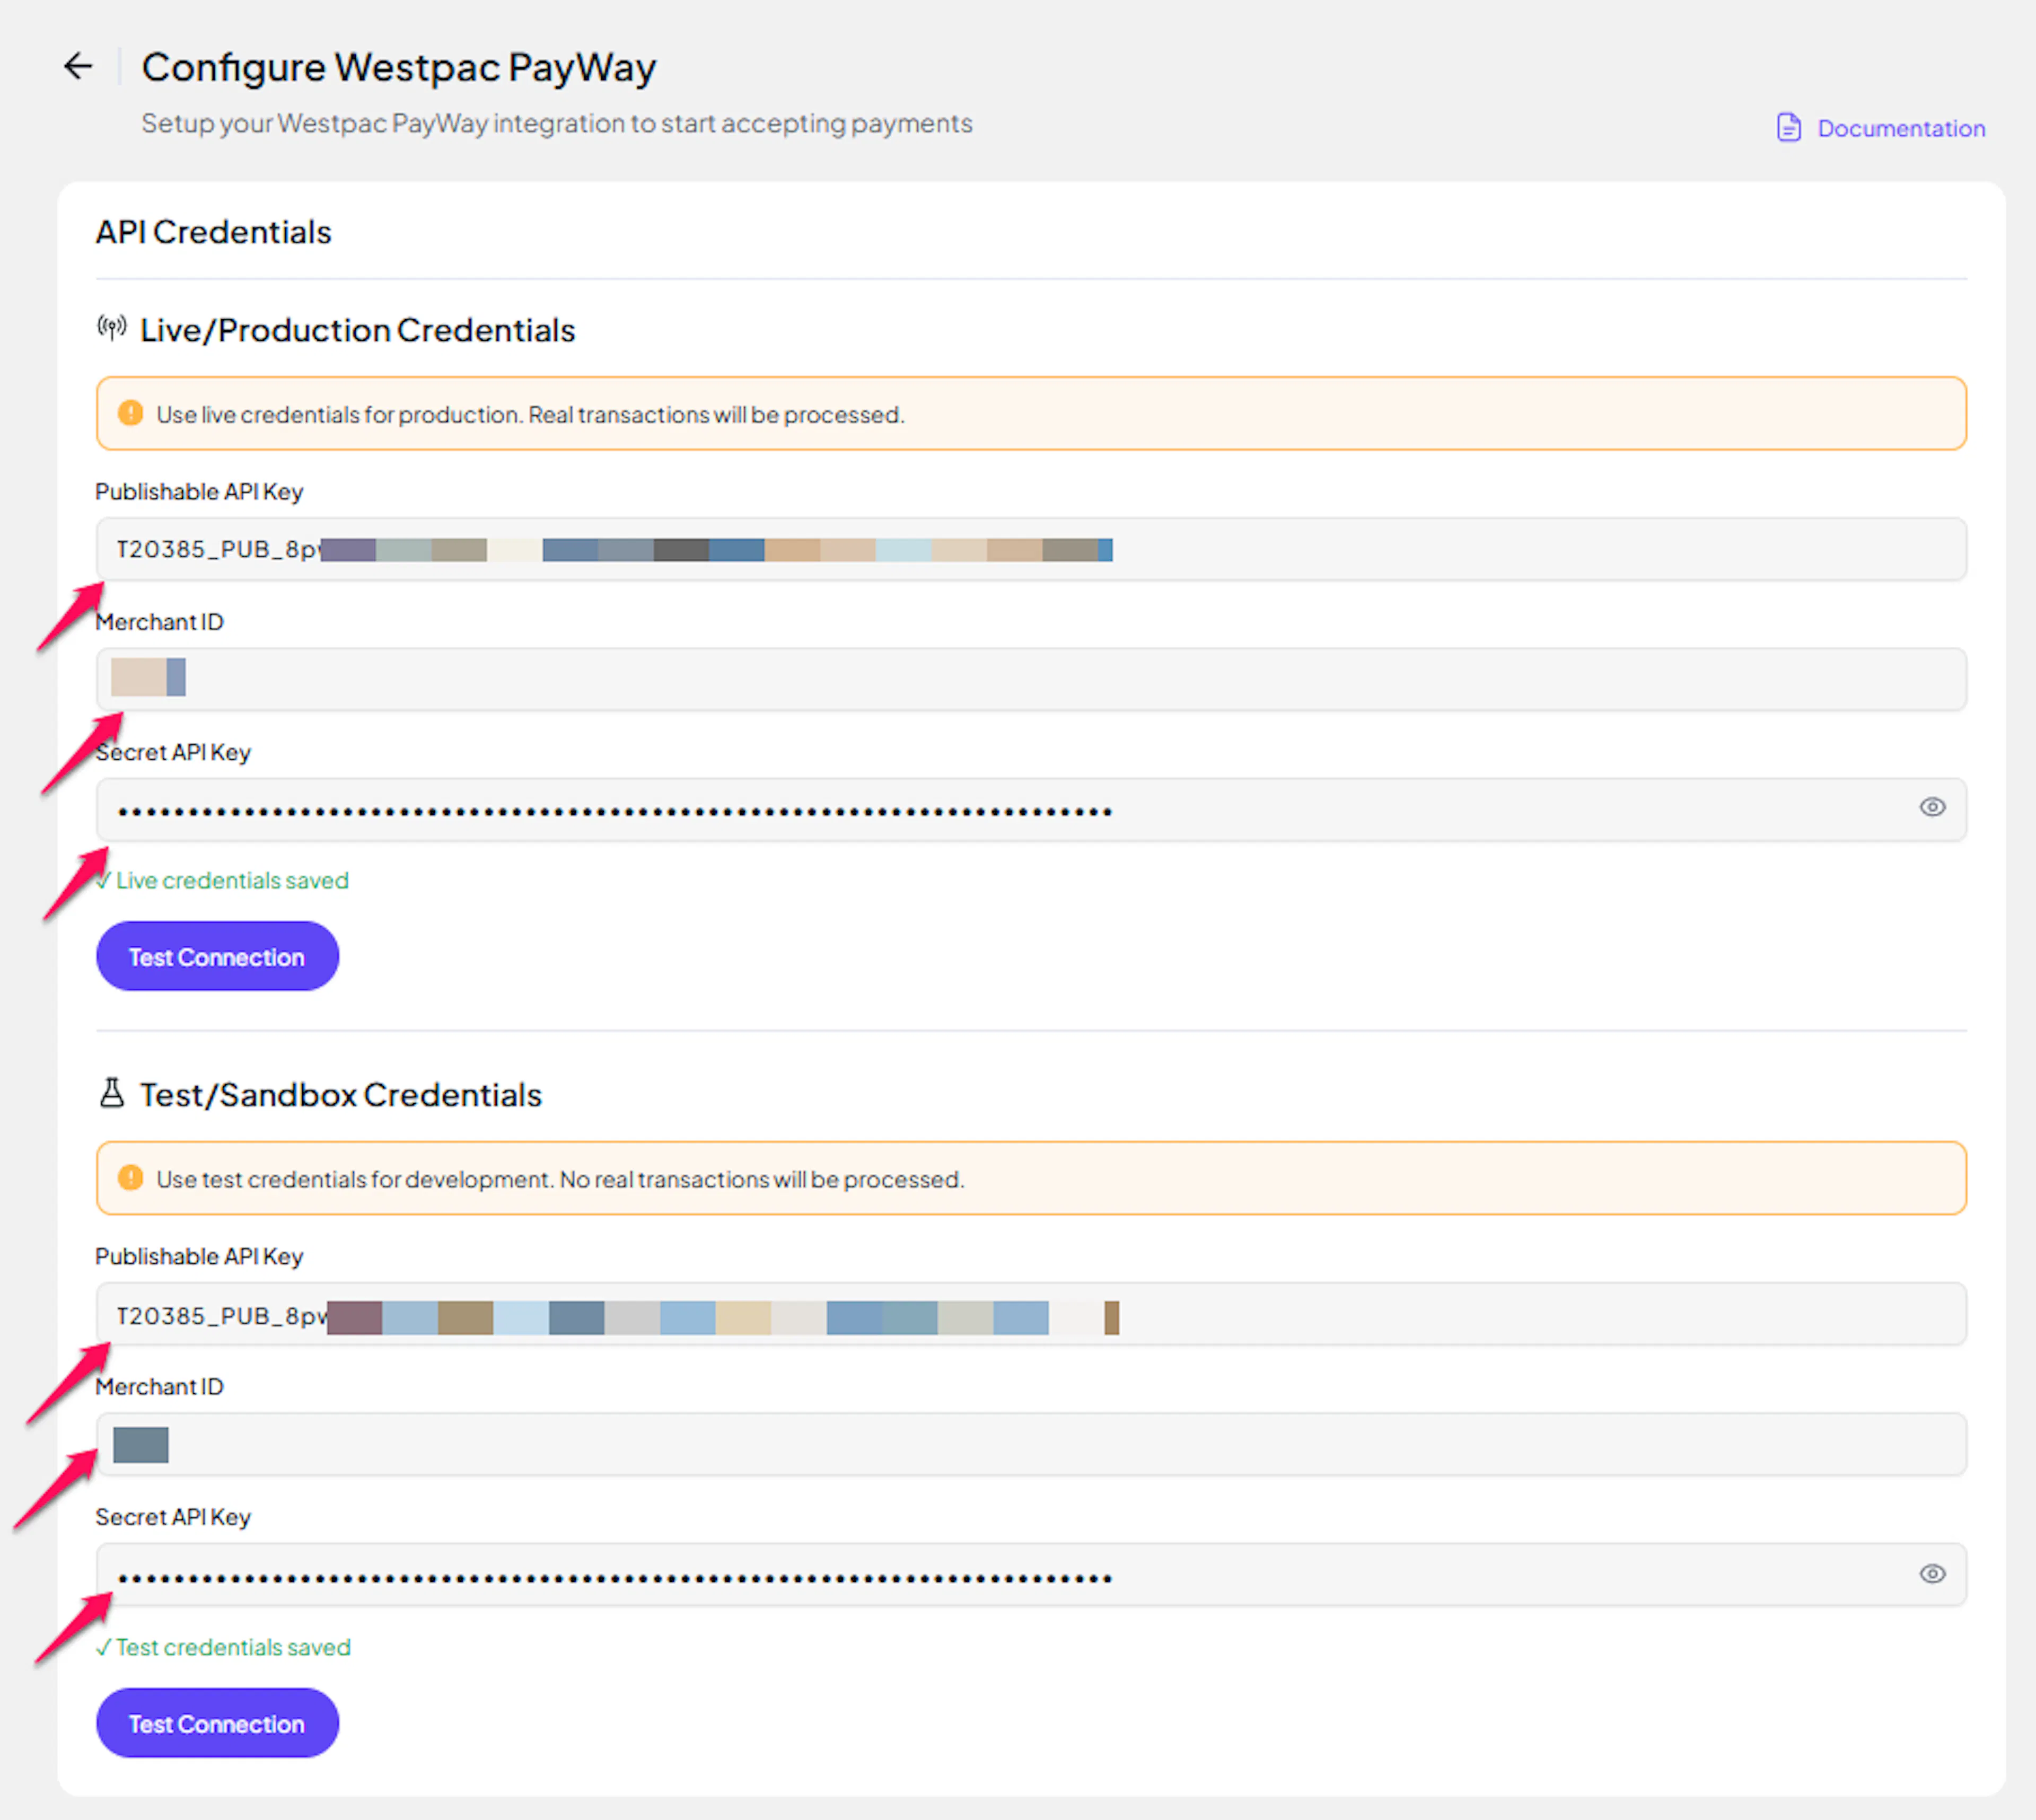Click the test credentials warning icon
The height and width of the screenshot is (1820, 2036).
[x=130, y=1178]
